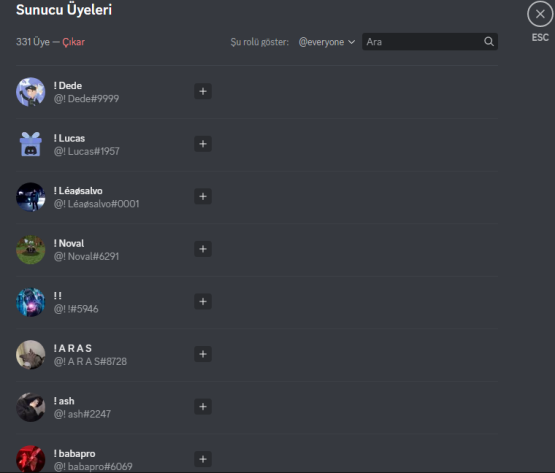The image size is (555, 473).
Task: Add role to ! A R A S member
Action: [203, 354]
